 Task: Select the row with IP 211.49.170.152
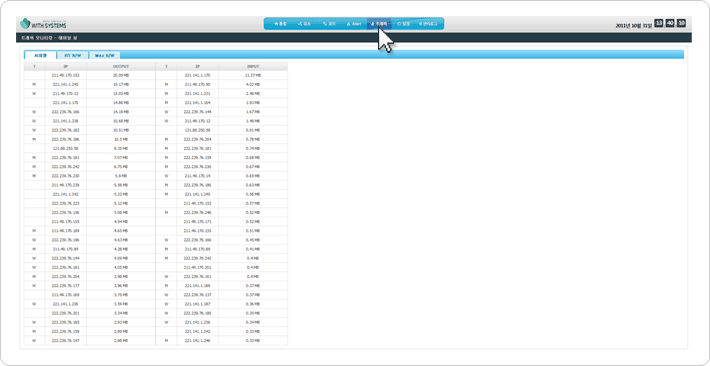tap(90, 75)
